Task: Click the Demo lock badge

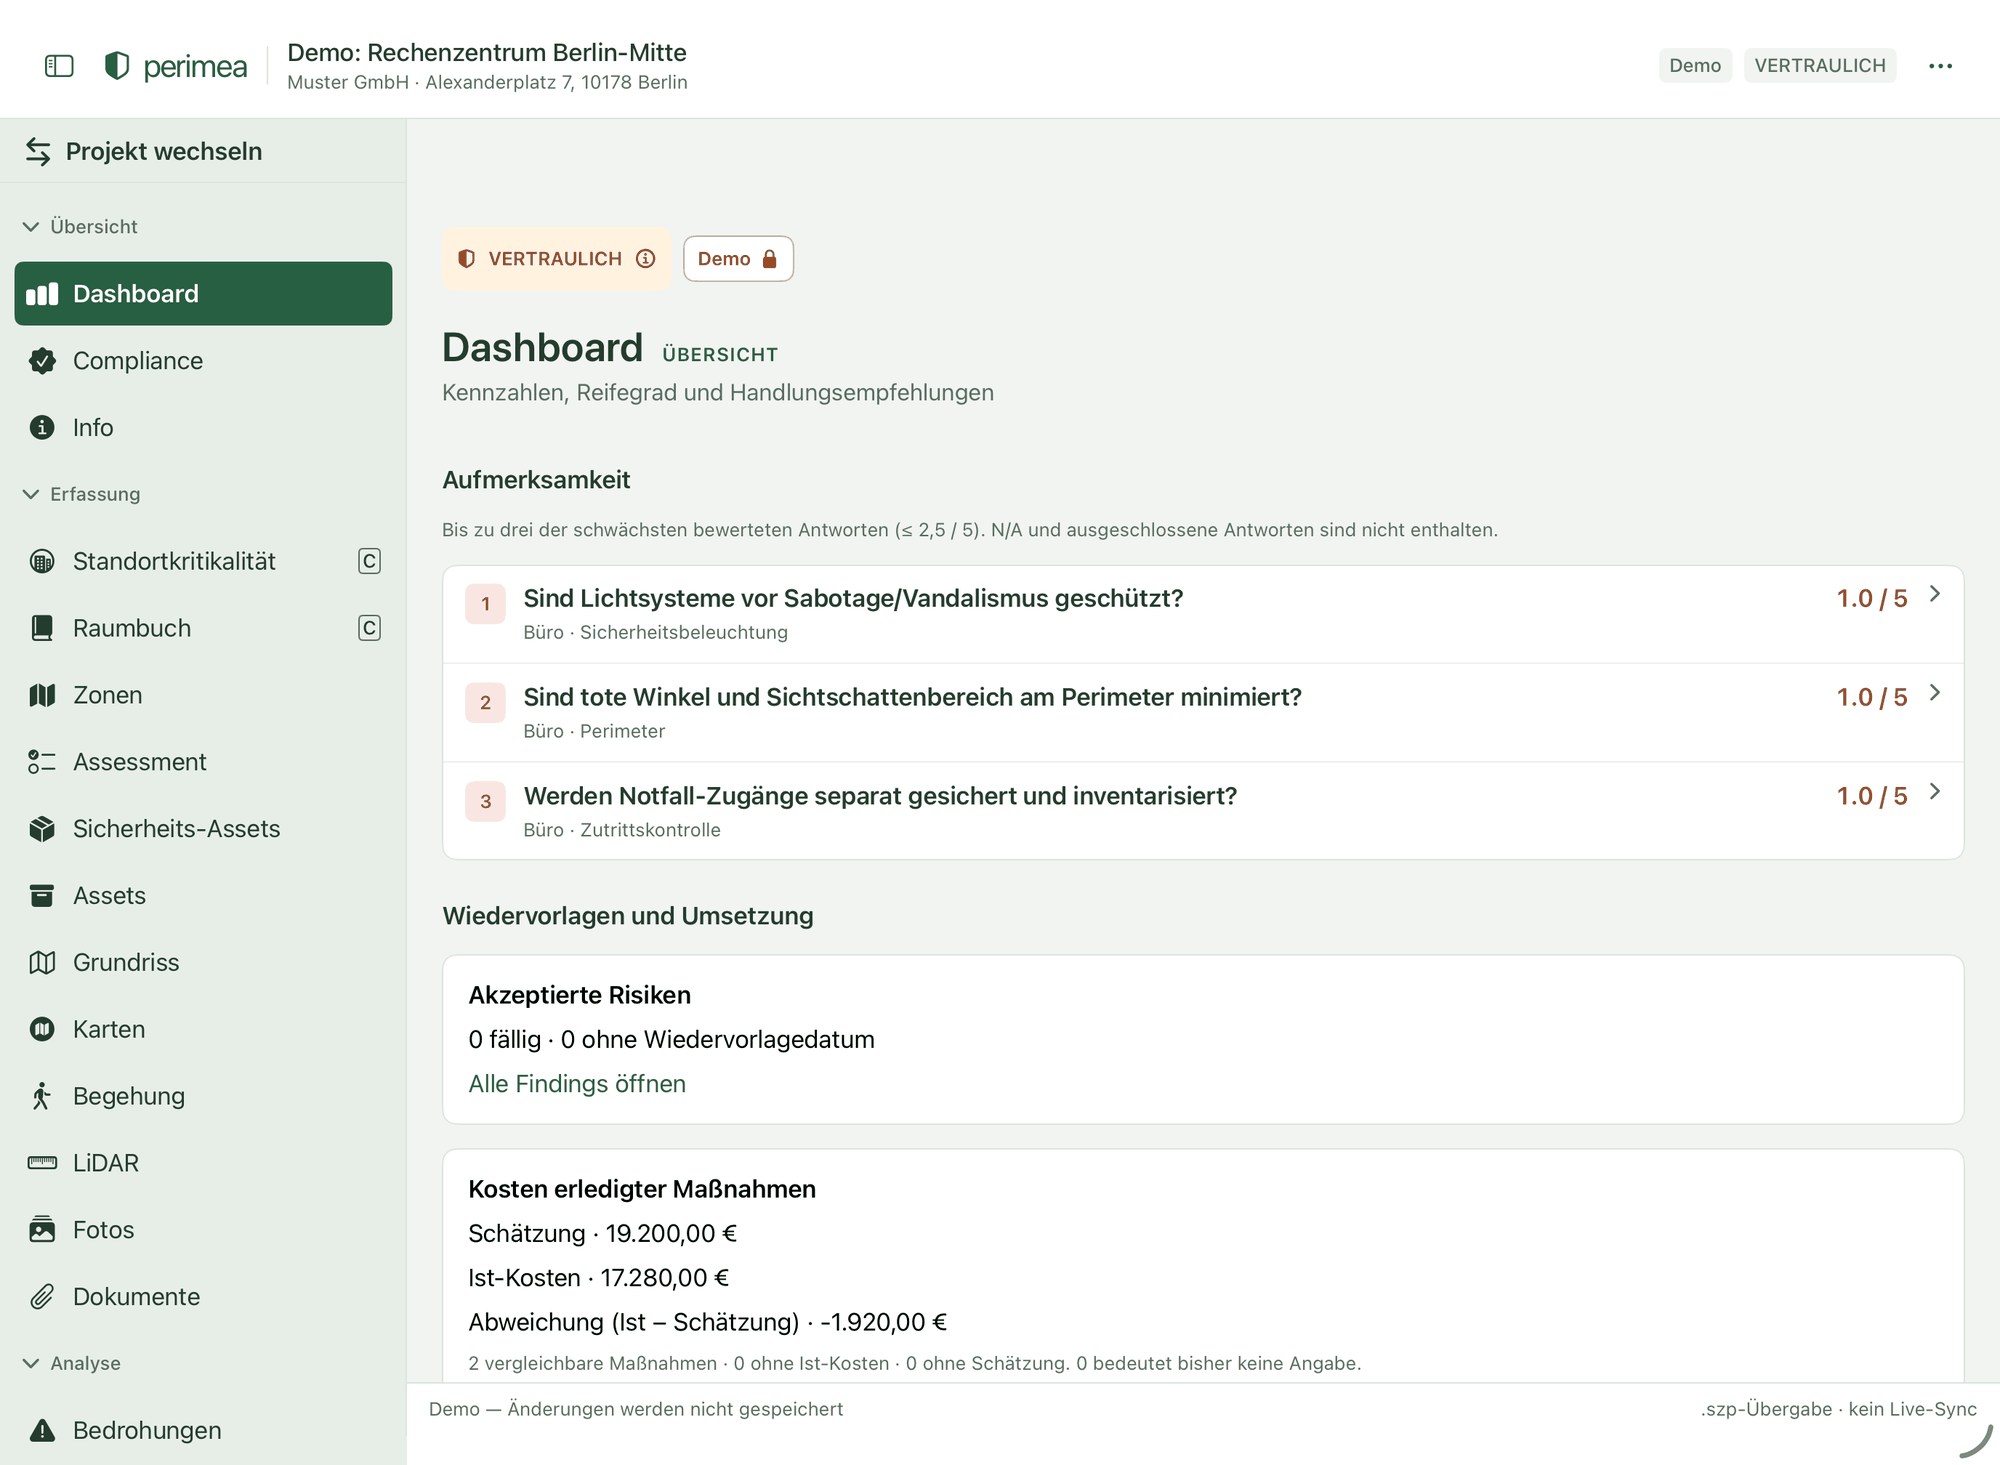Action: 738,259
